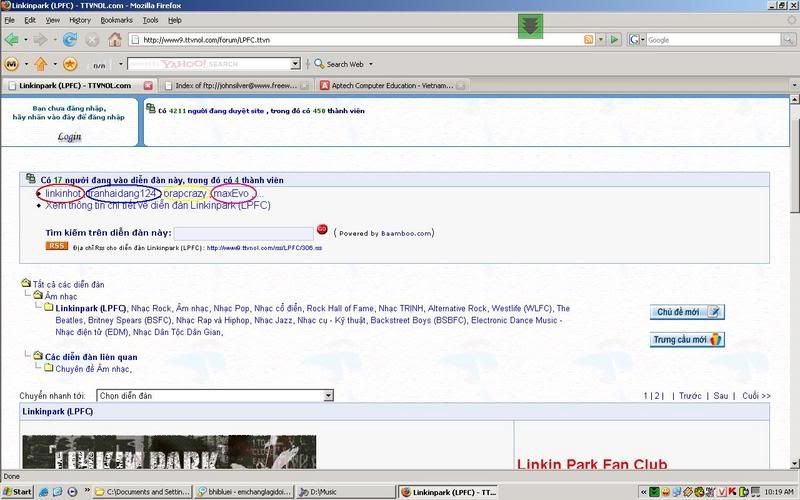Open the Back history dropdown arrow
Screen dimensions: 800x500
tap(26, 40)
